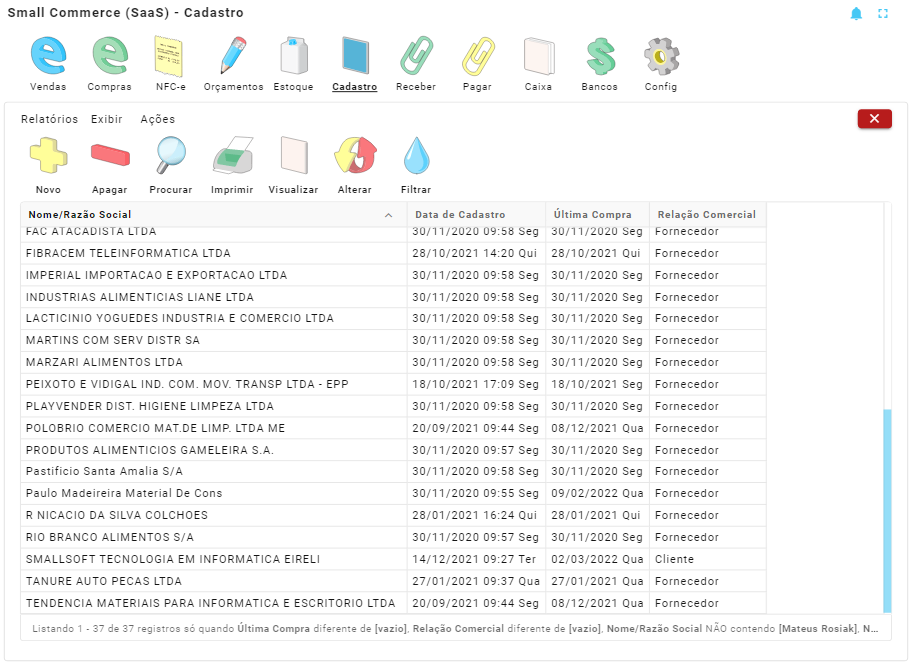Click the NFC-e receipt icon
This screenshot has height=665, width=912.
(x=171, y=56)
